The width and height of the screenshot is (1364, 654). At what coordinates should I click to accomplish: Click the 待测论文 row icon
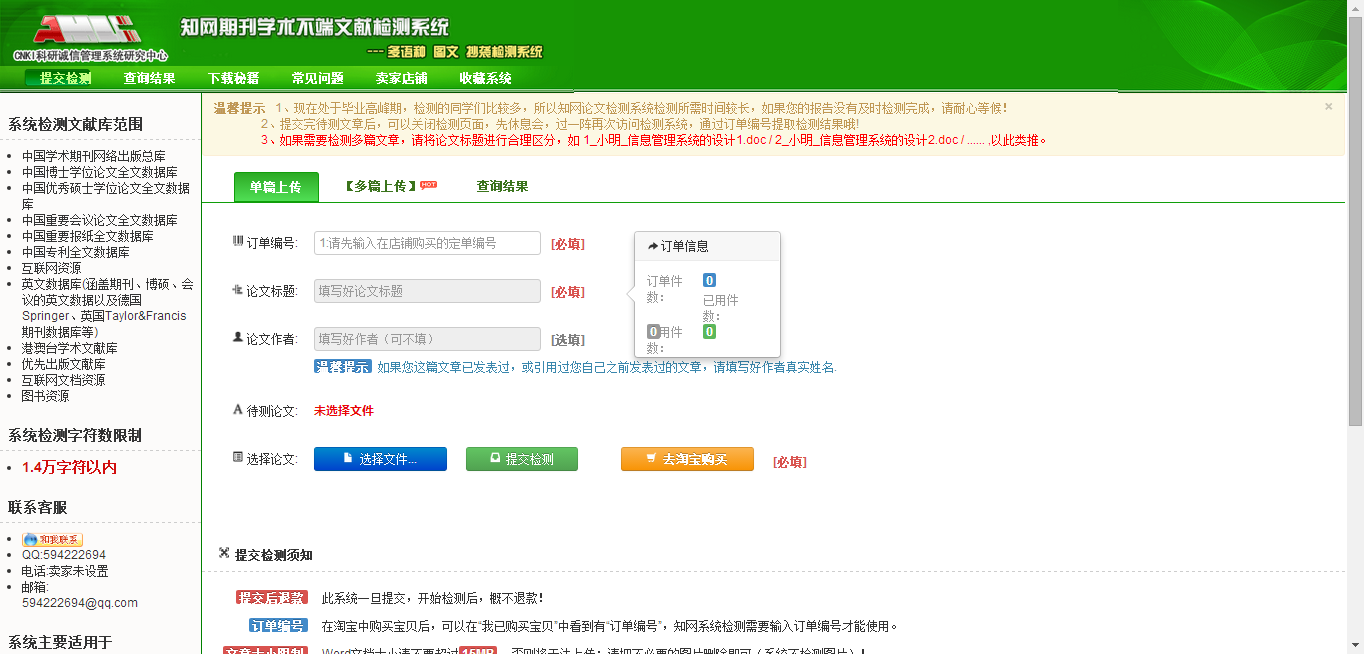[238, 410]
